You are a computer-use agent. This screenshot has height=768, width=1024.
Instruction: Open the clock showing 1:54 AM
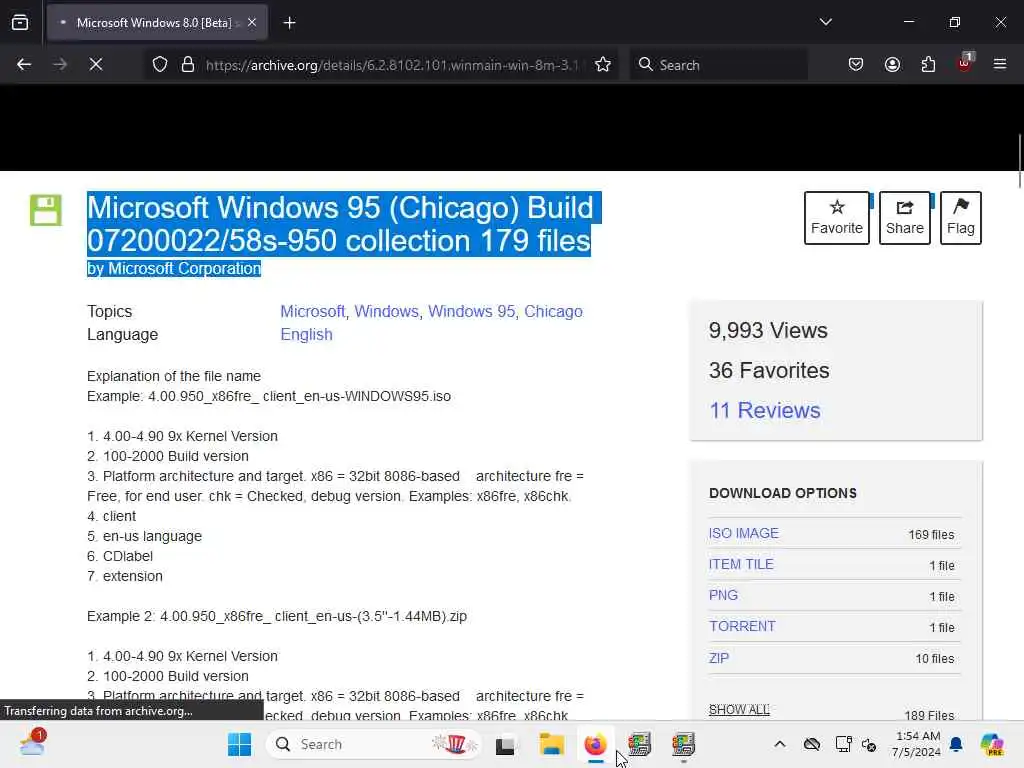(x=916, y=744)
